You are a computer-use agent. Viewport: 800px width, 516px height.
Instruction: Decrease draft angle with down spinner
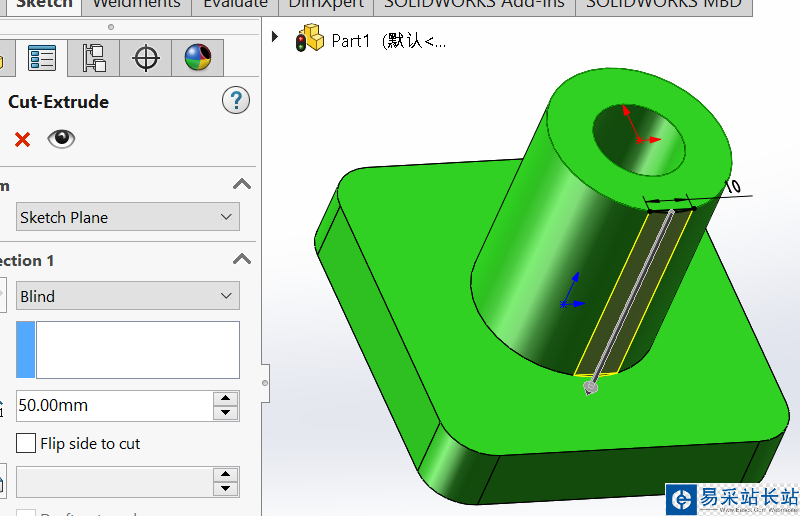226,489
